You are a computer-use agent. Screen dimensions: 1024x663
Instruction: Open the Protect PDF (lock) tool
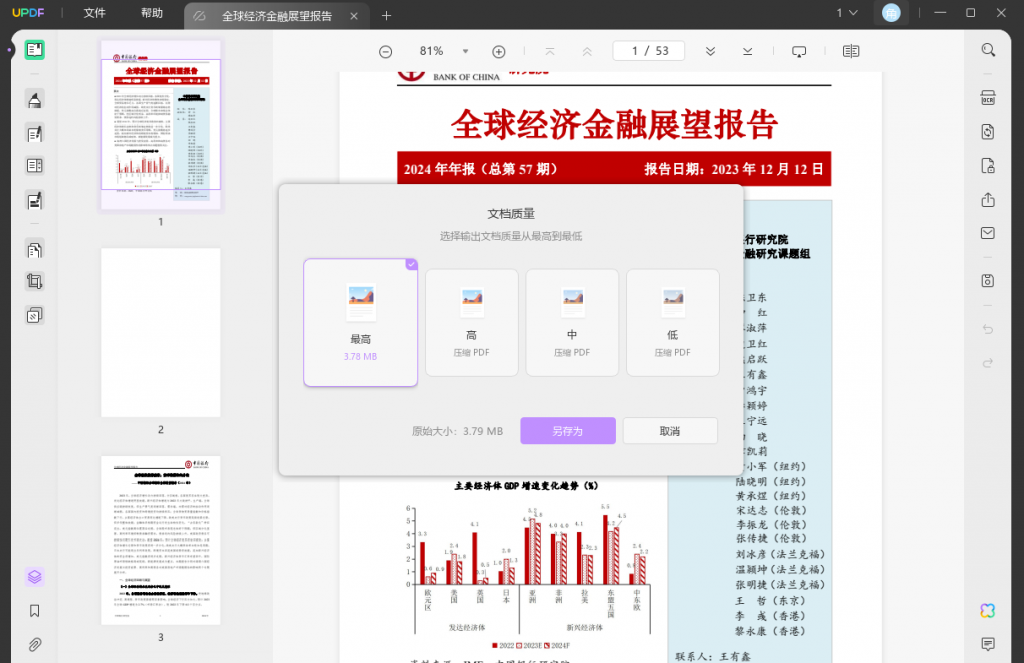(987, 165)
